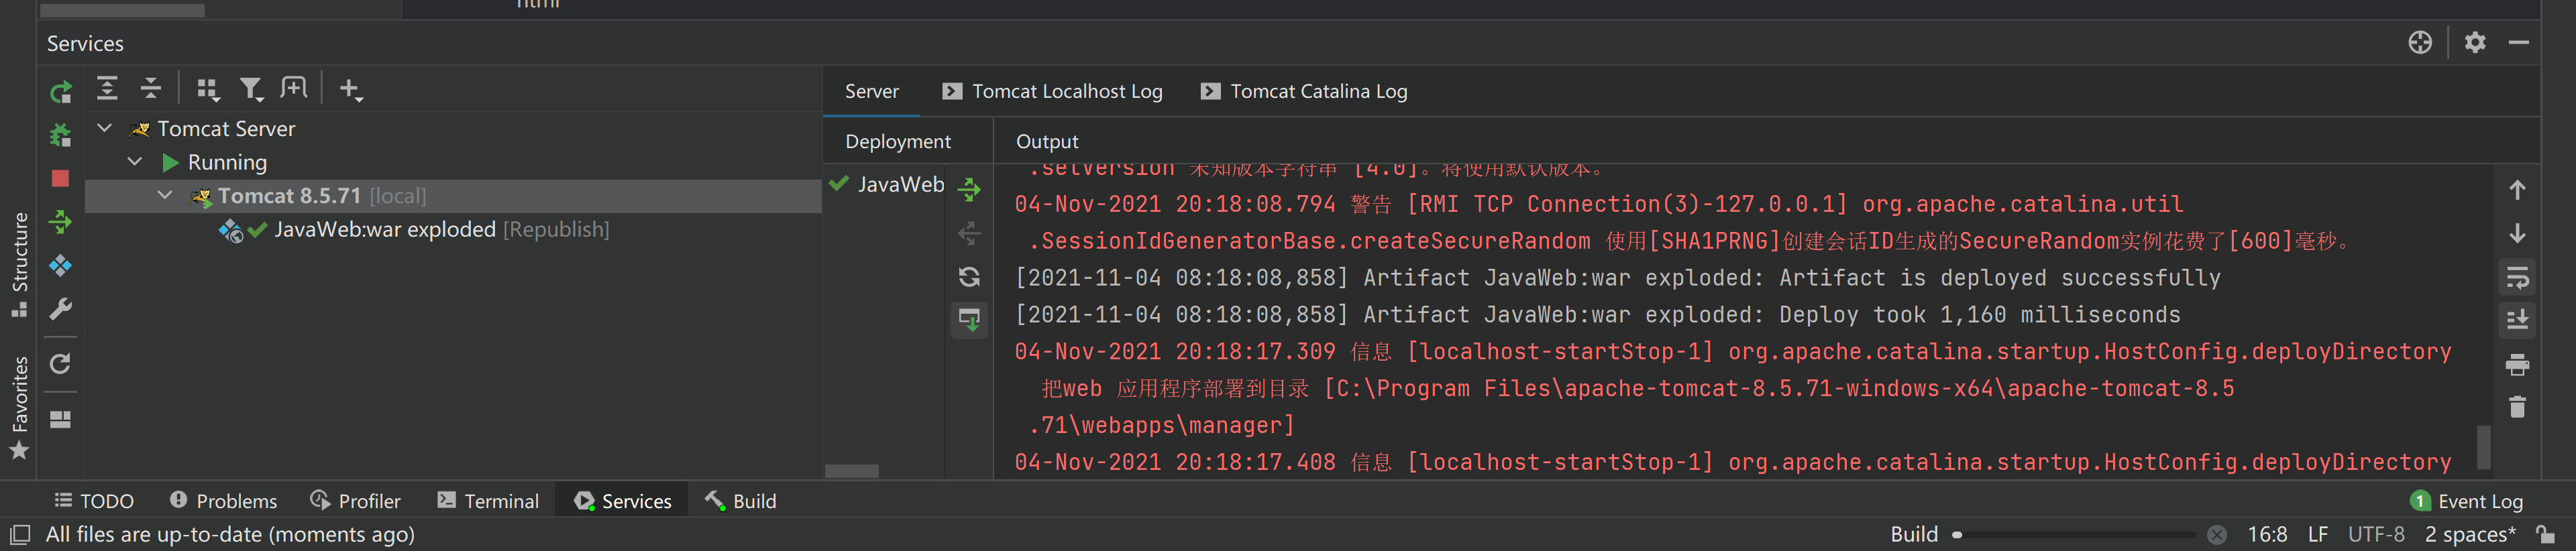This screenshot has height=551, width=2576.
Task: Print the output using printer icon
Action: [x=2517, y=364]
